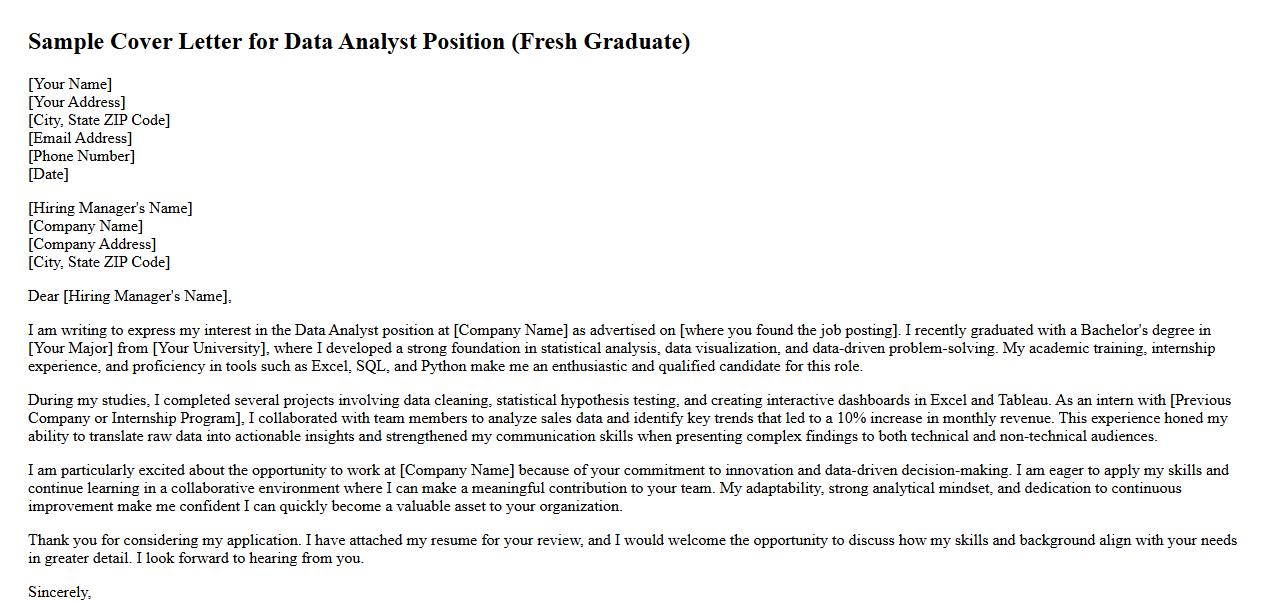Click the standalone [Company Name] address line
This screenshot has height=601, width=1278.
click(x=85, y=226)
